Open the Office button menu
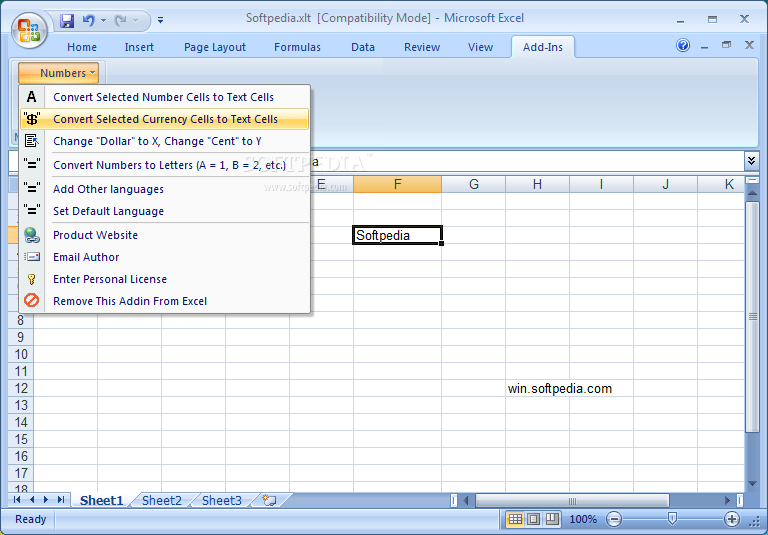The image size is (768, 535). pos(29,30)
